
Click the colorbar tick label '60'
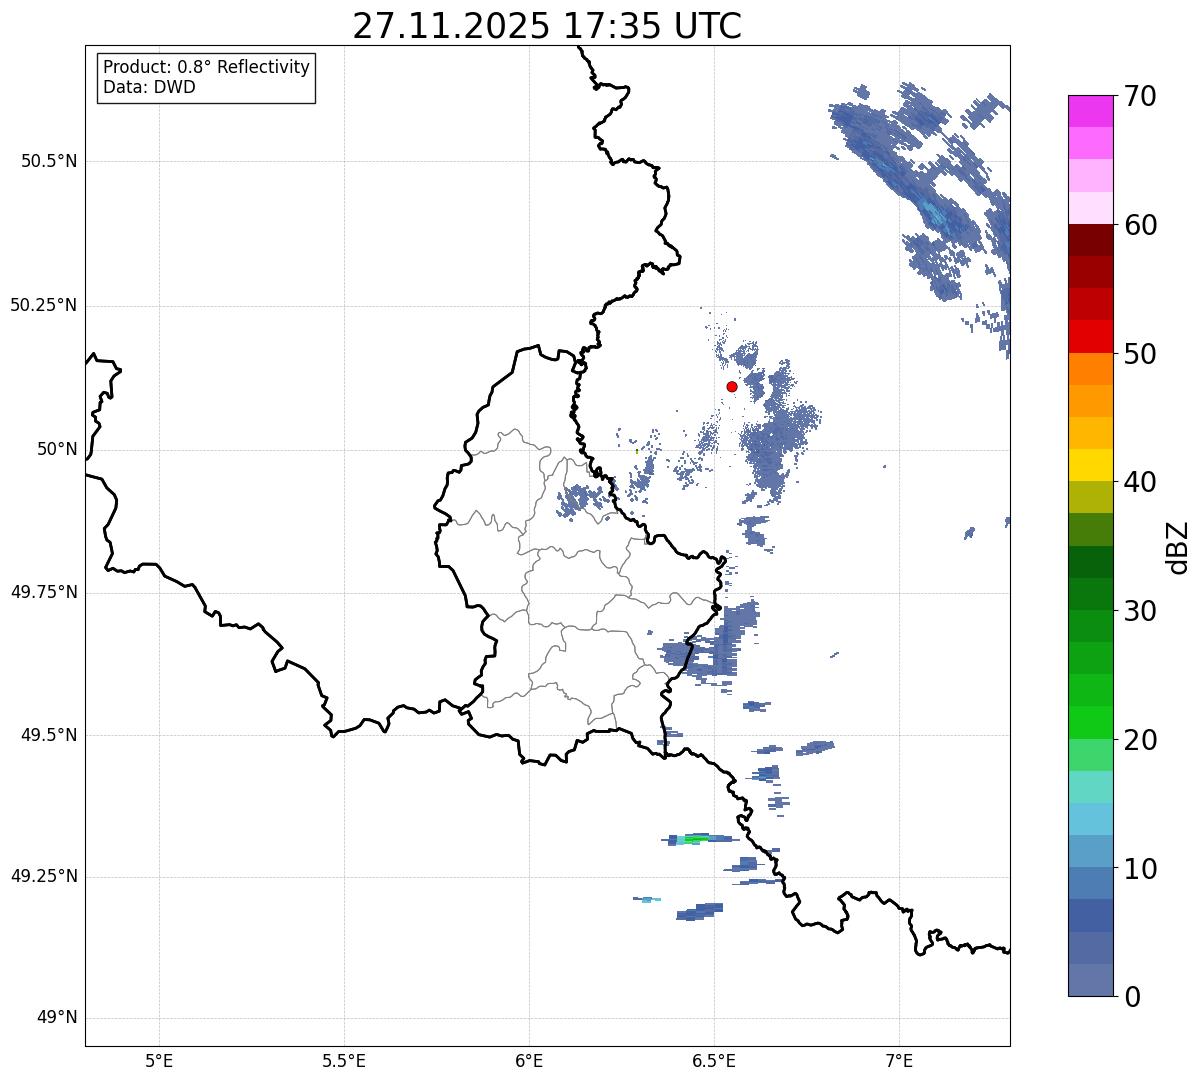coord(1140,225)
